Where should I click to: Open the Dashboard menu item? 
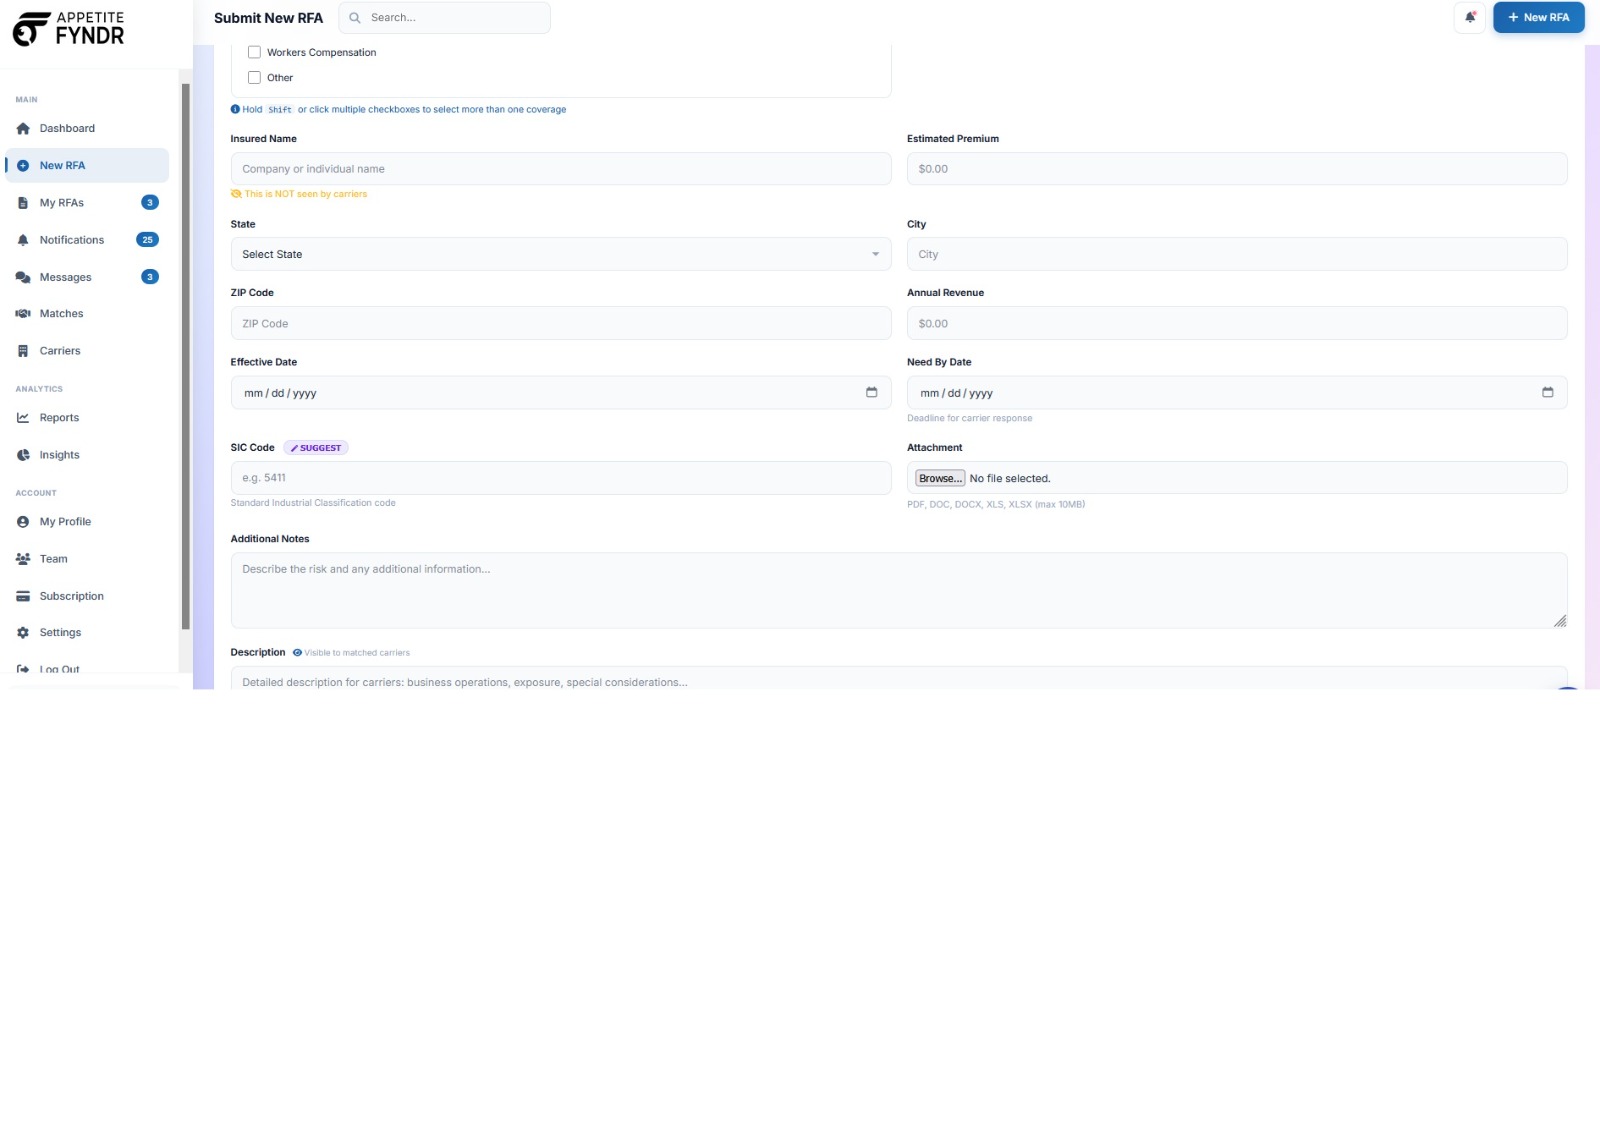click(87, 129)
